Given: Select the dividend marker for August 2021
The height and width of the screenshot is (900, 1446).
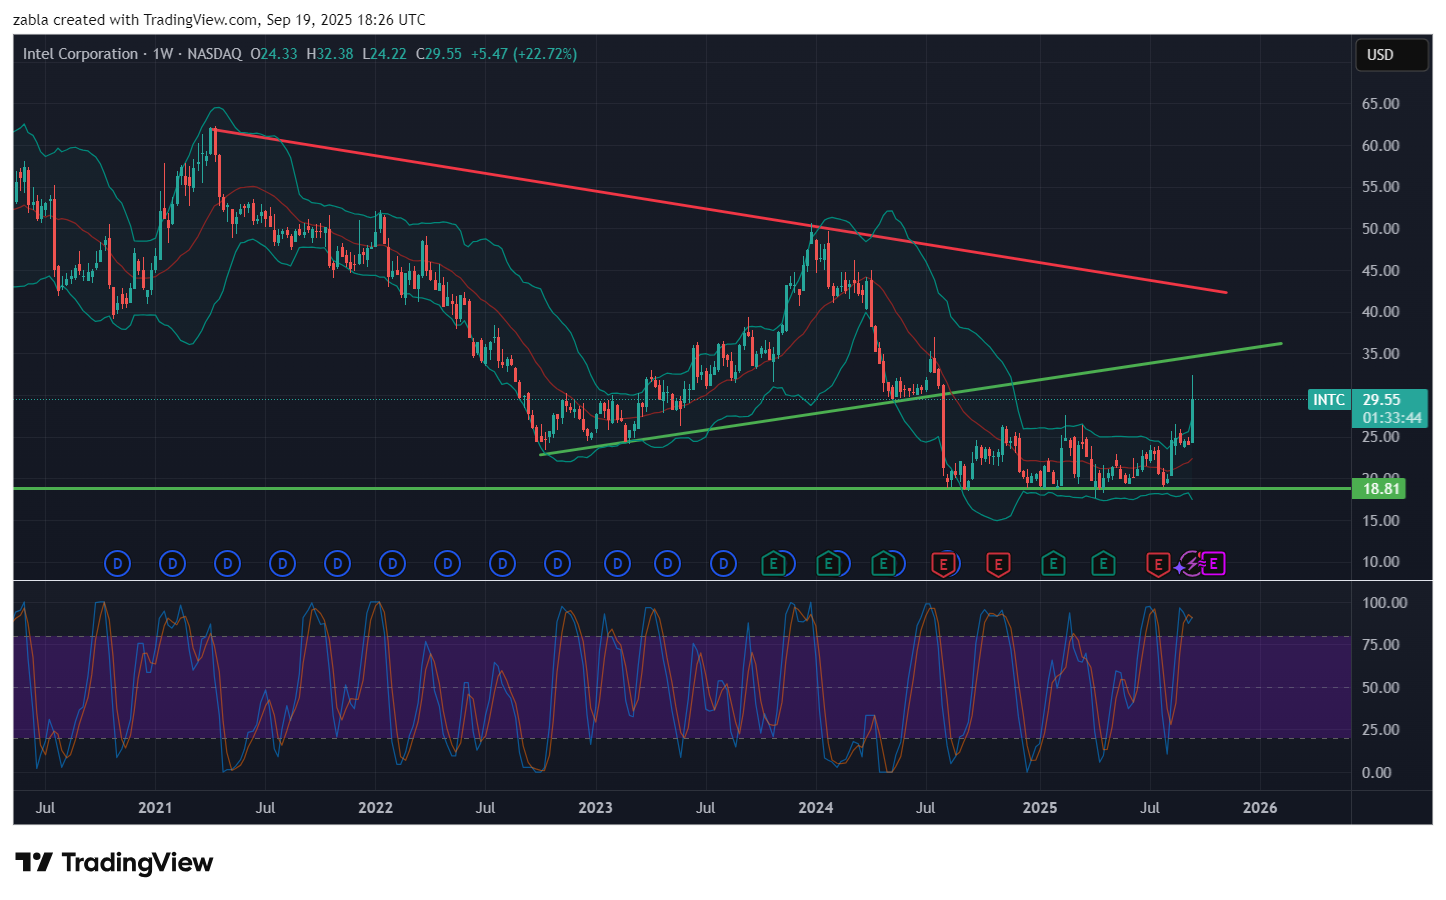Looking at the screenshot, I should 283,564.
